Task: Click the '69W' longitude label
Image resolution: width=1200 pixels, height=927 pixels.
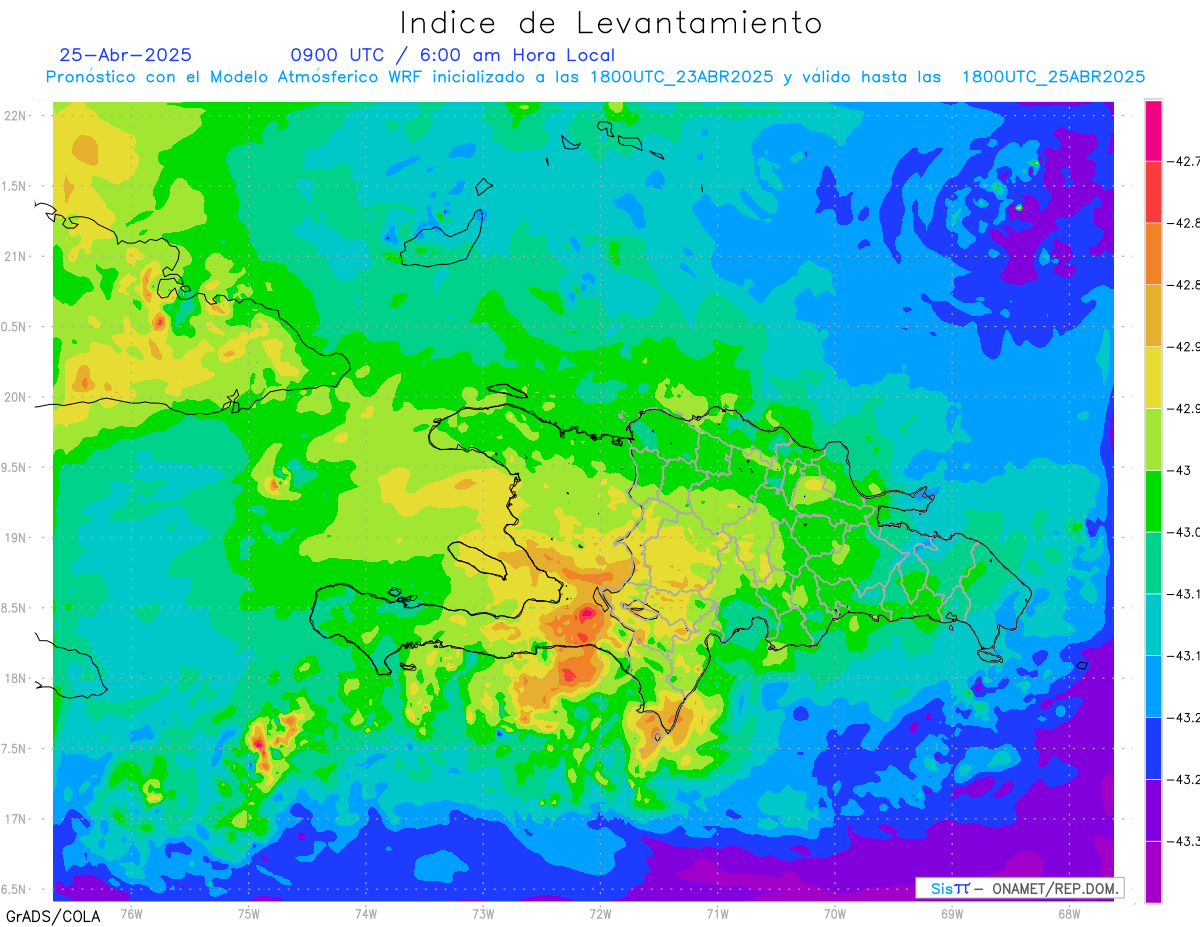Action: pos(952,914)
